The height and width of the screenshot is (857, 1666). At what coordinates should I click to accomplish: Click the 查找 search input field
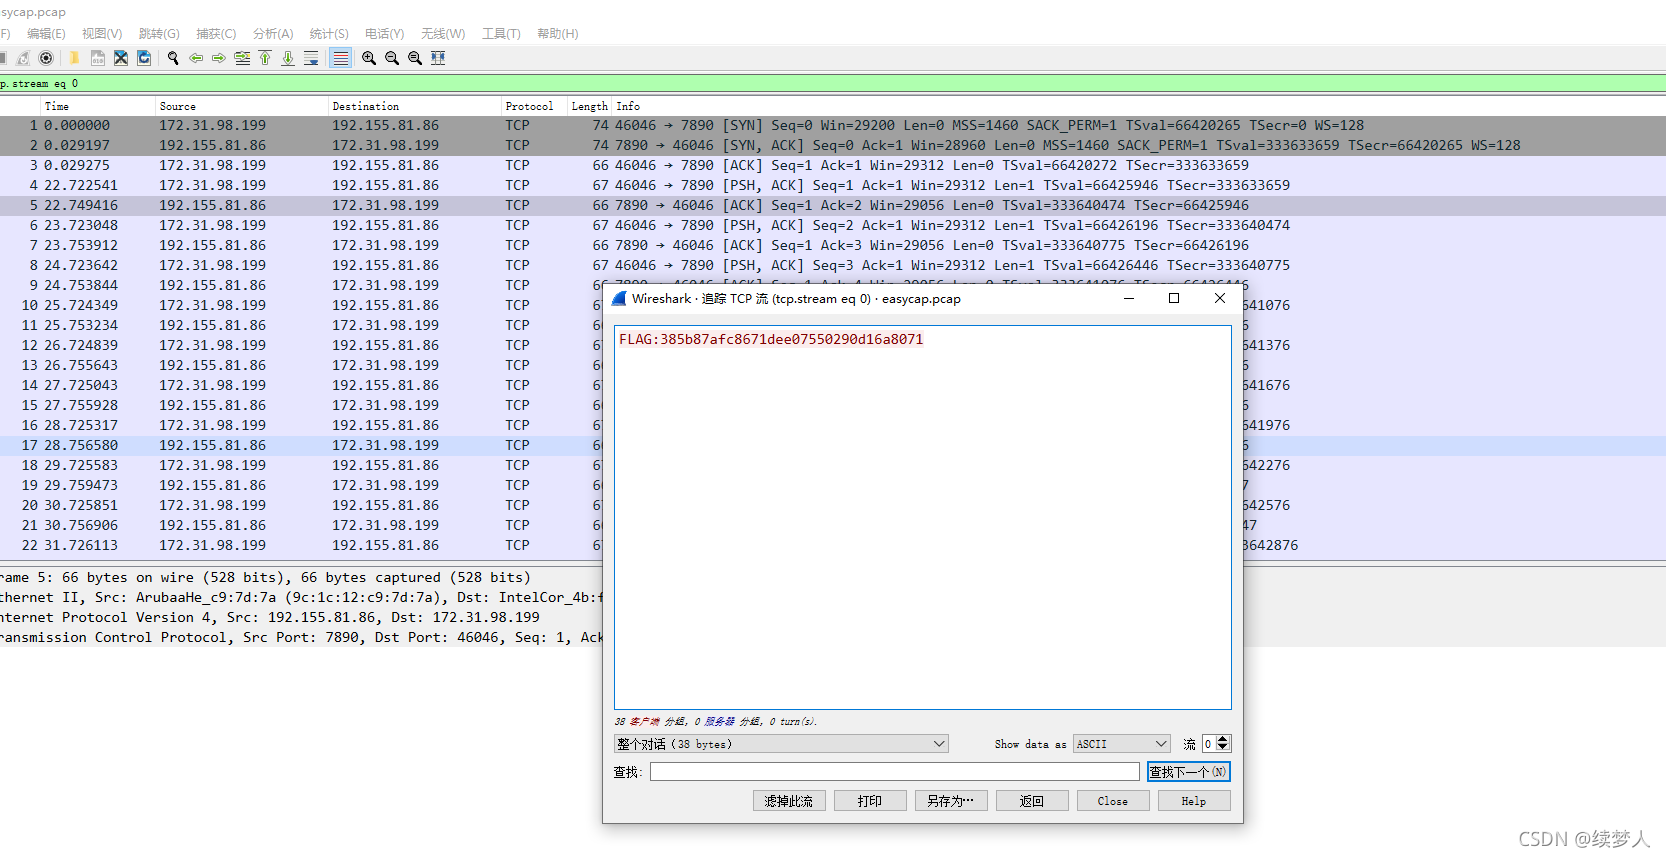pyautogui.click(x=895, y=772)
